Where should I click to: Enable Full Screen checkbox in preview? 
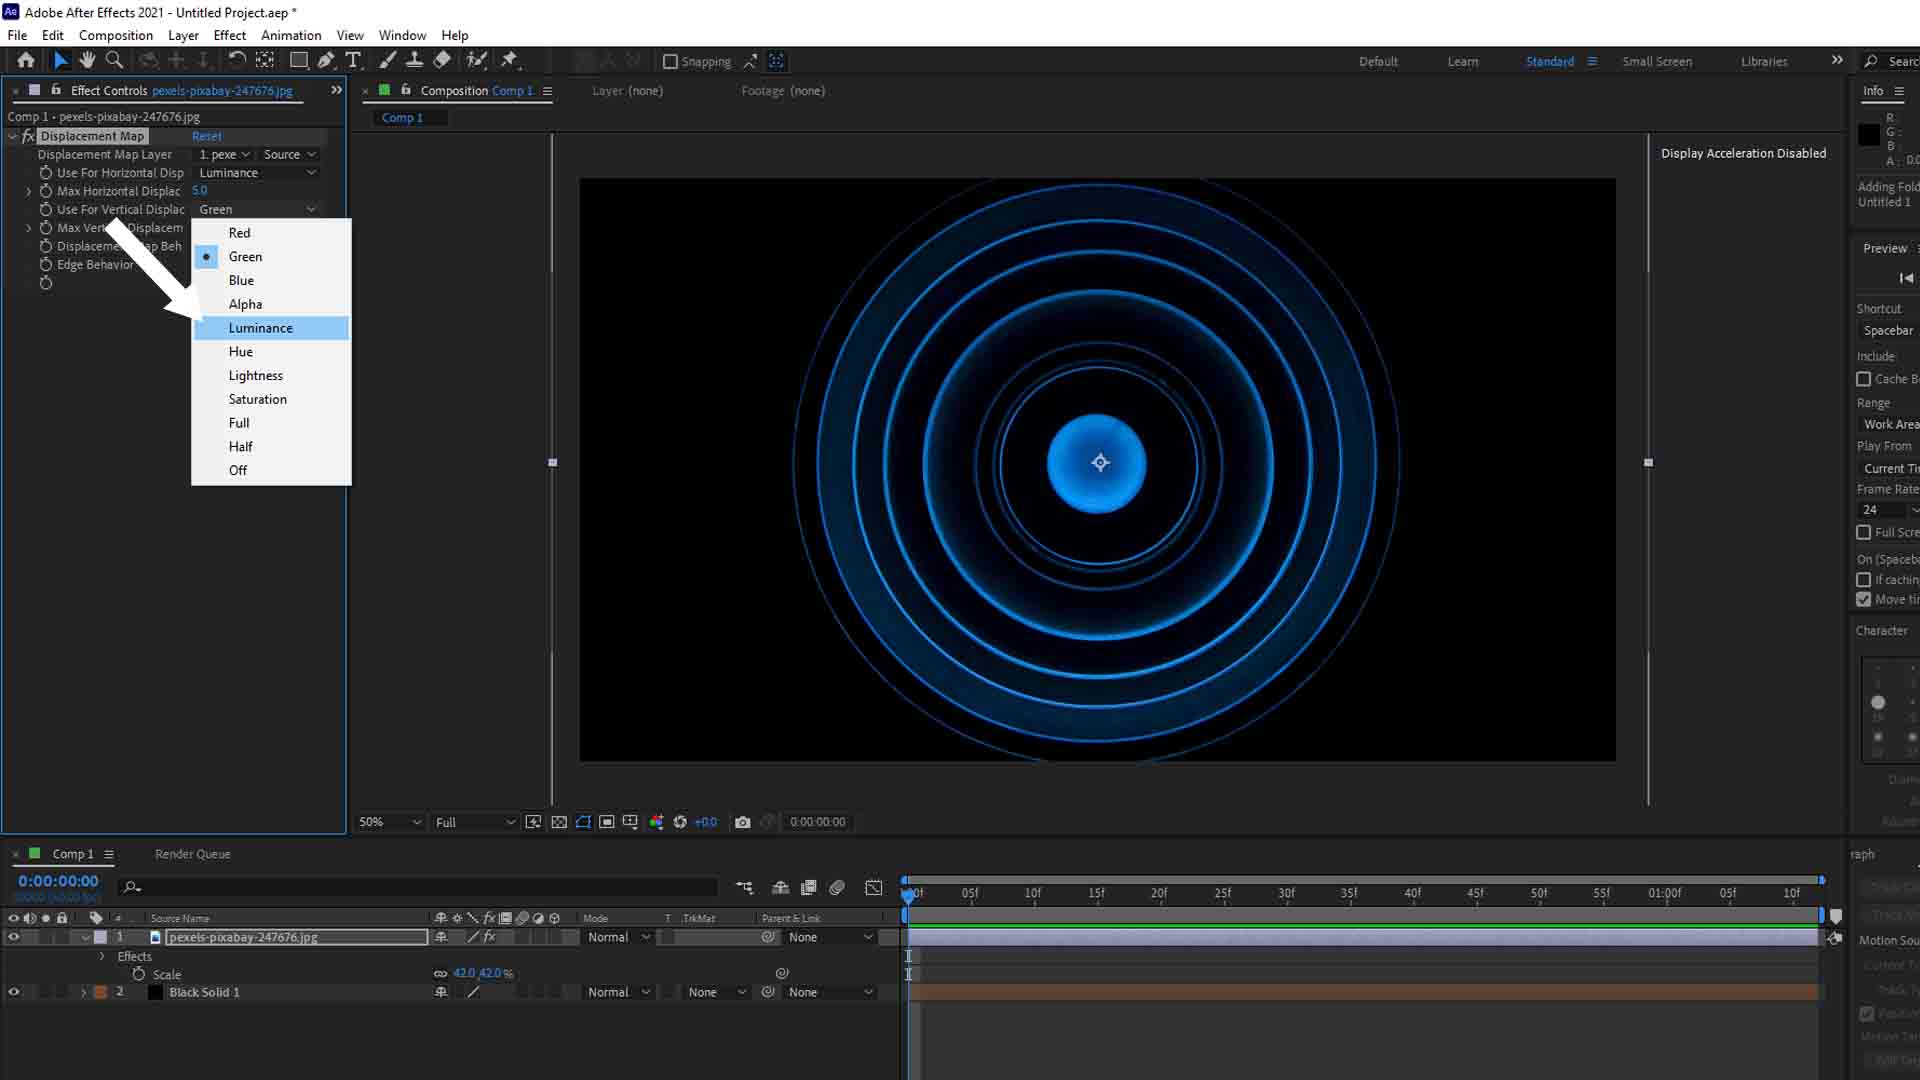tap(1865, 531)
